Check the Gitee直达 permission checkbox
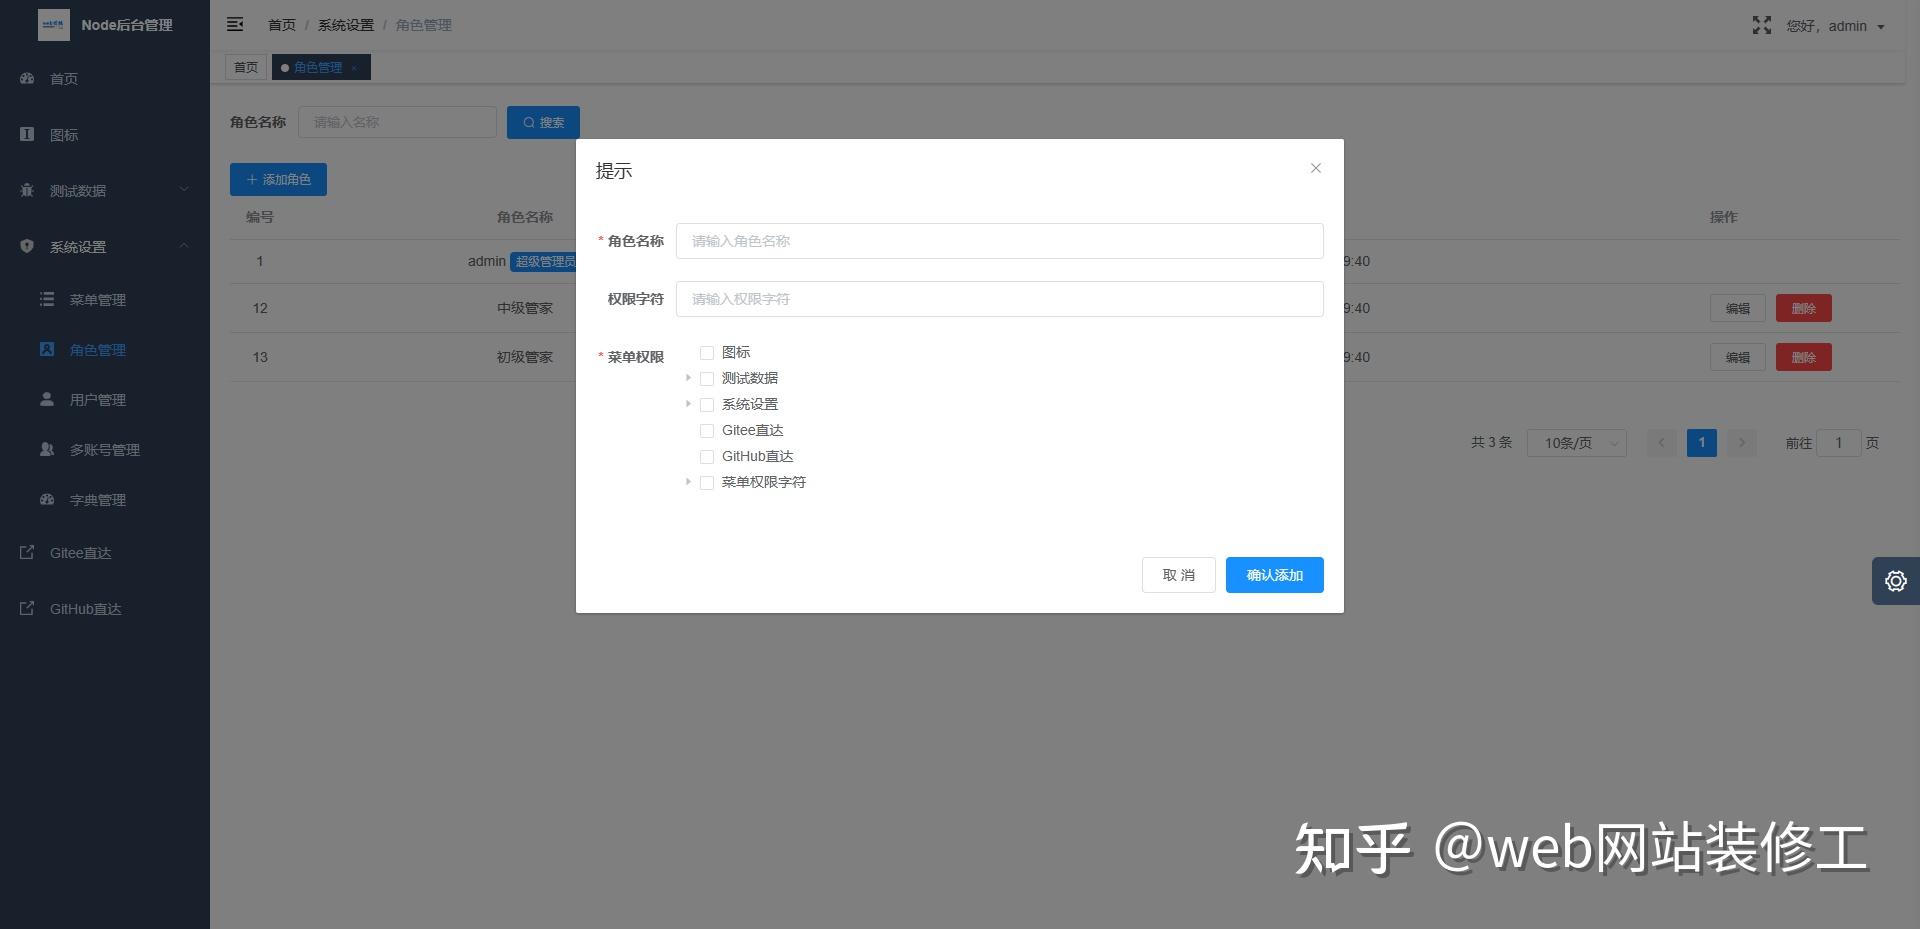The height and width of the screenshot is (929, 1920). [707, 430]
